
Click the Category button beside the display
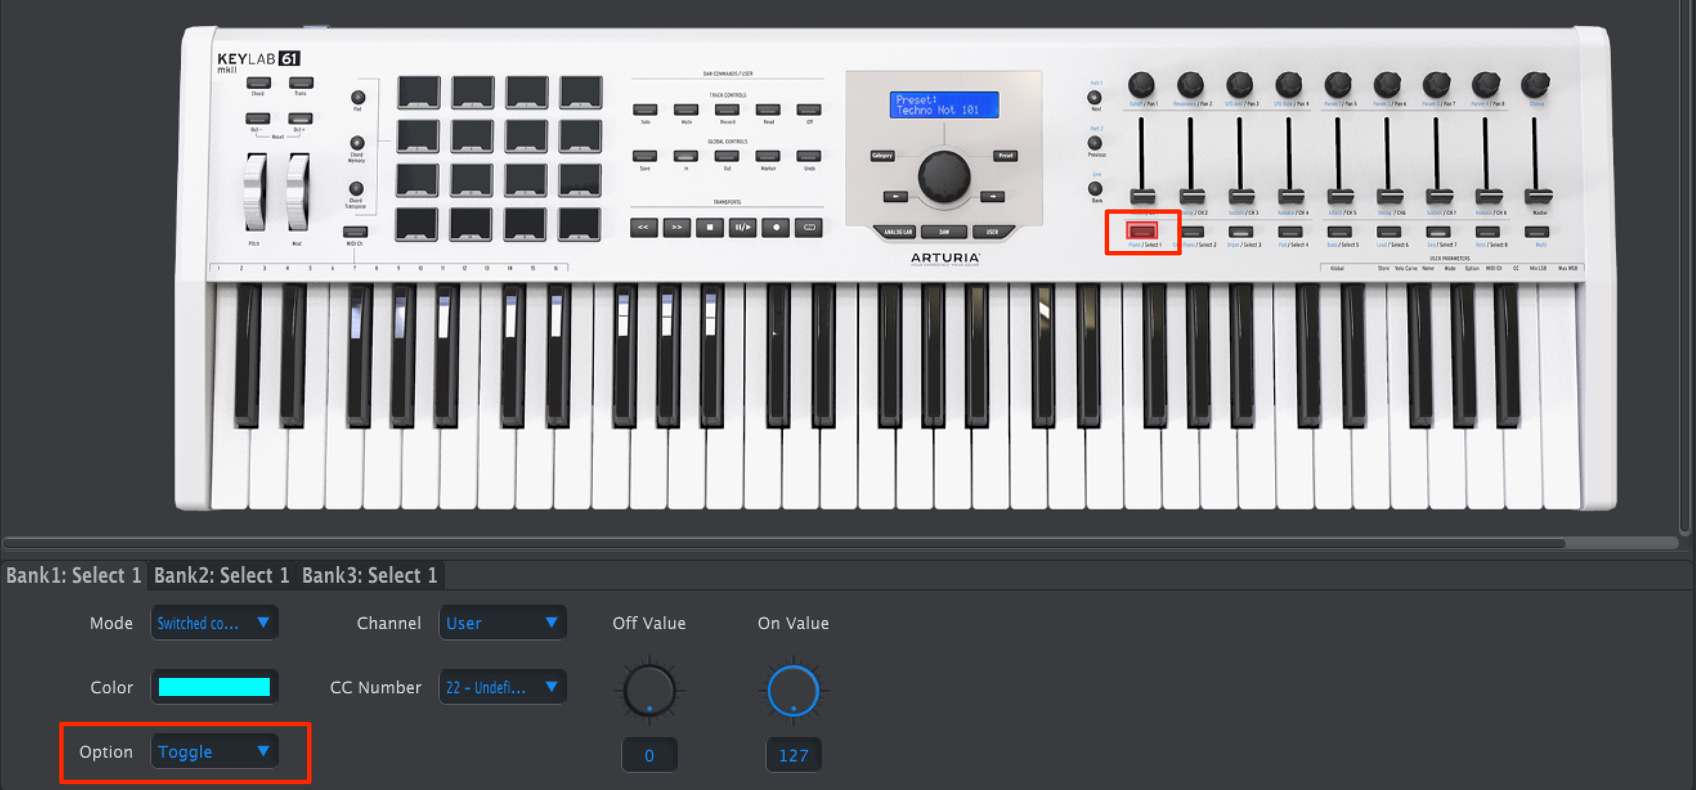tap(882, 156)
